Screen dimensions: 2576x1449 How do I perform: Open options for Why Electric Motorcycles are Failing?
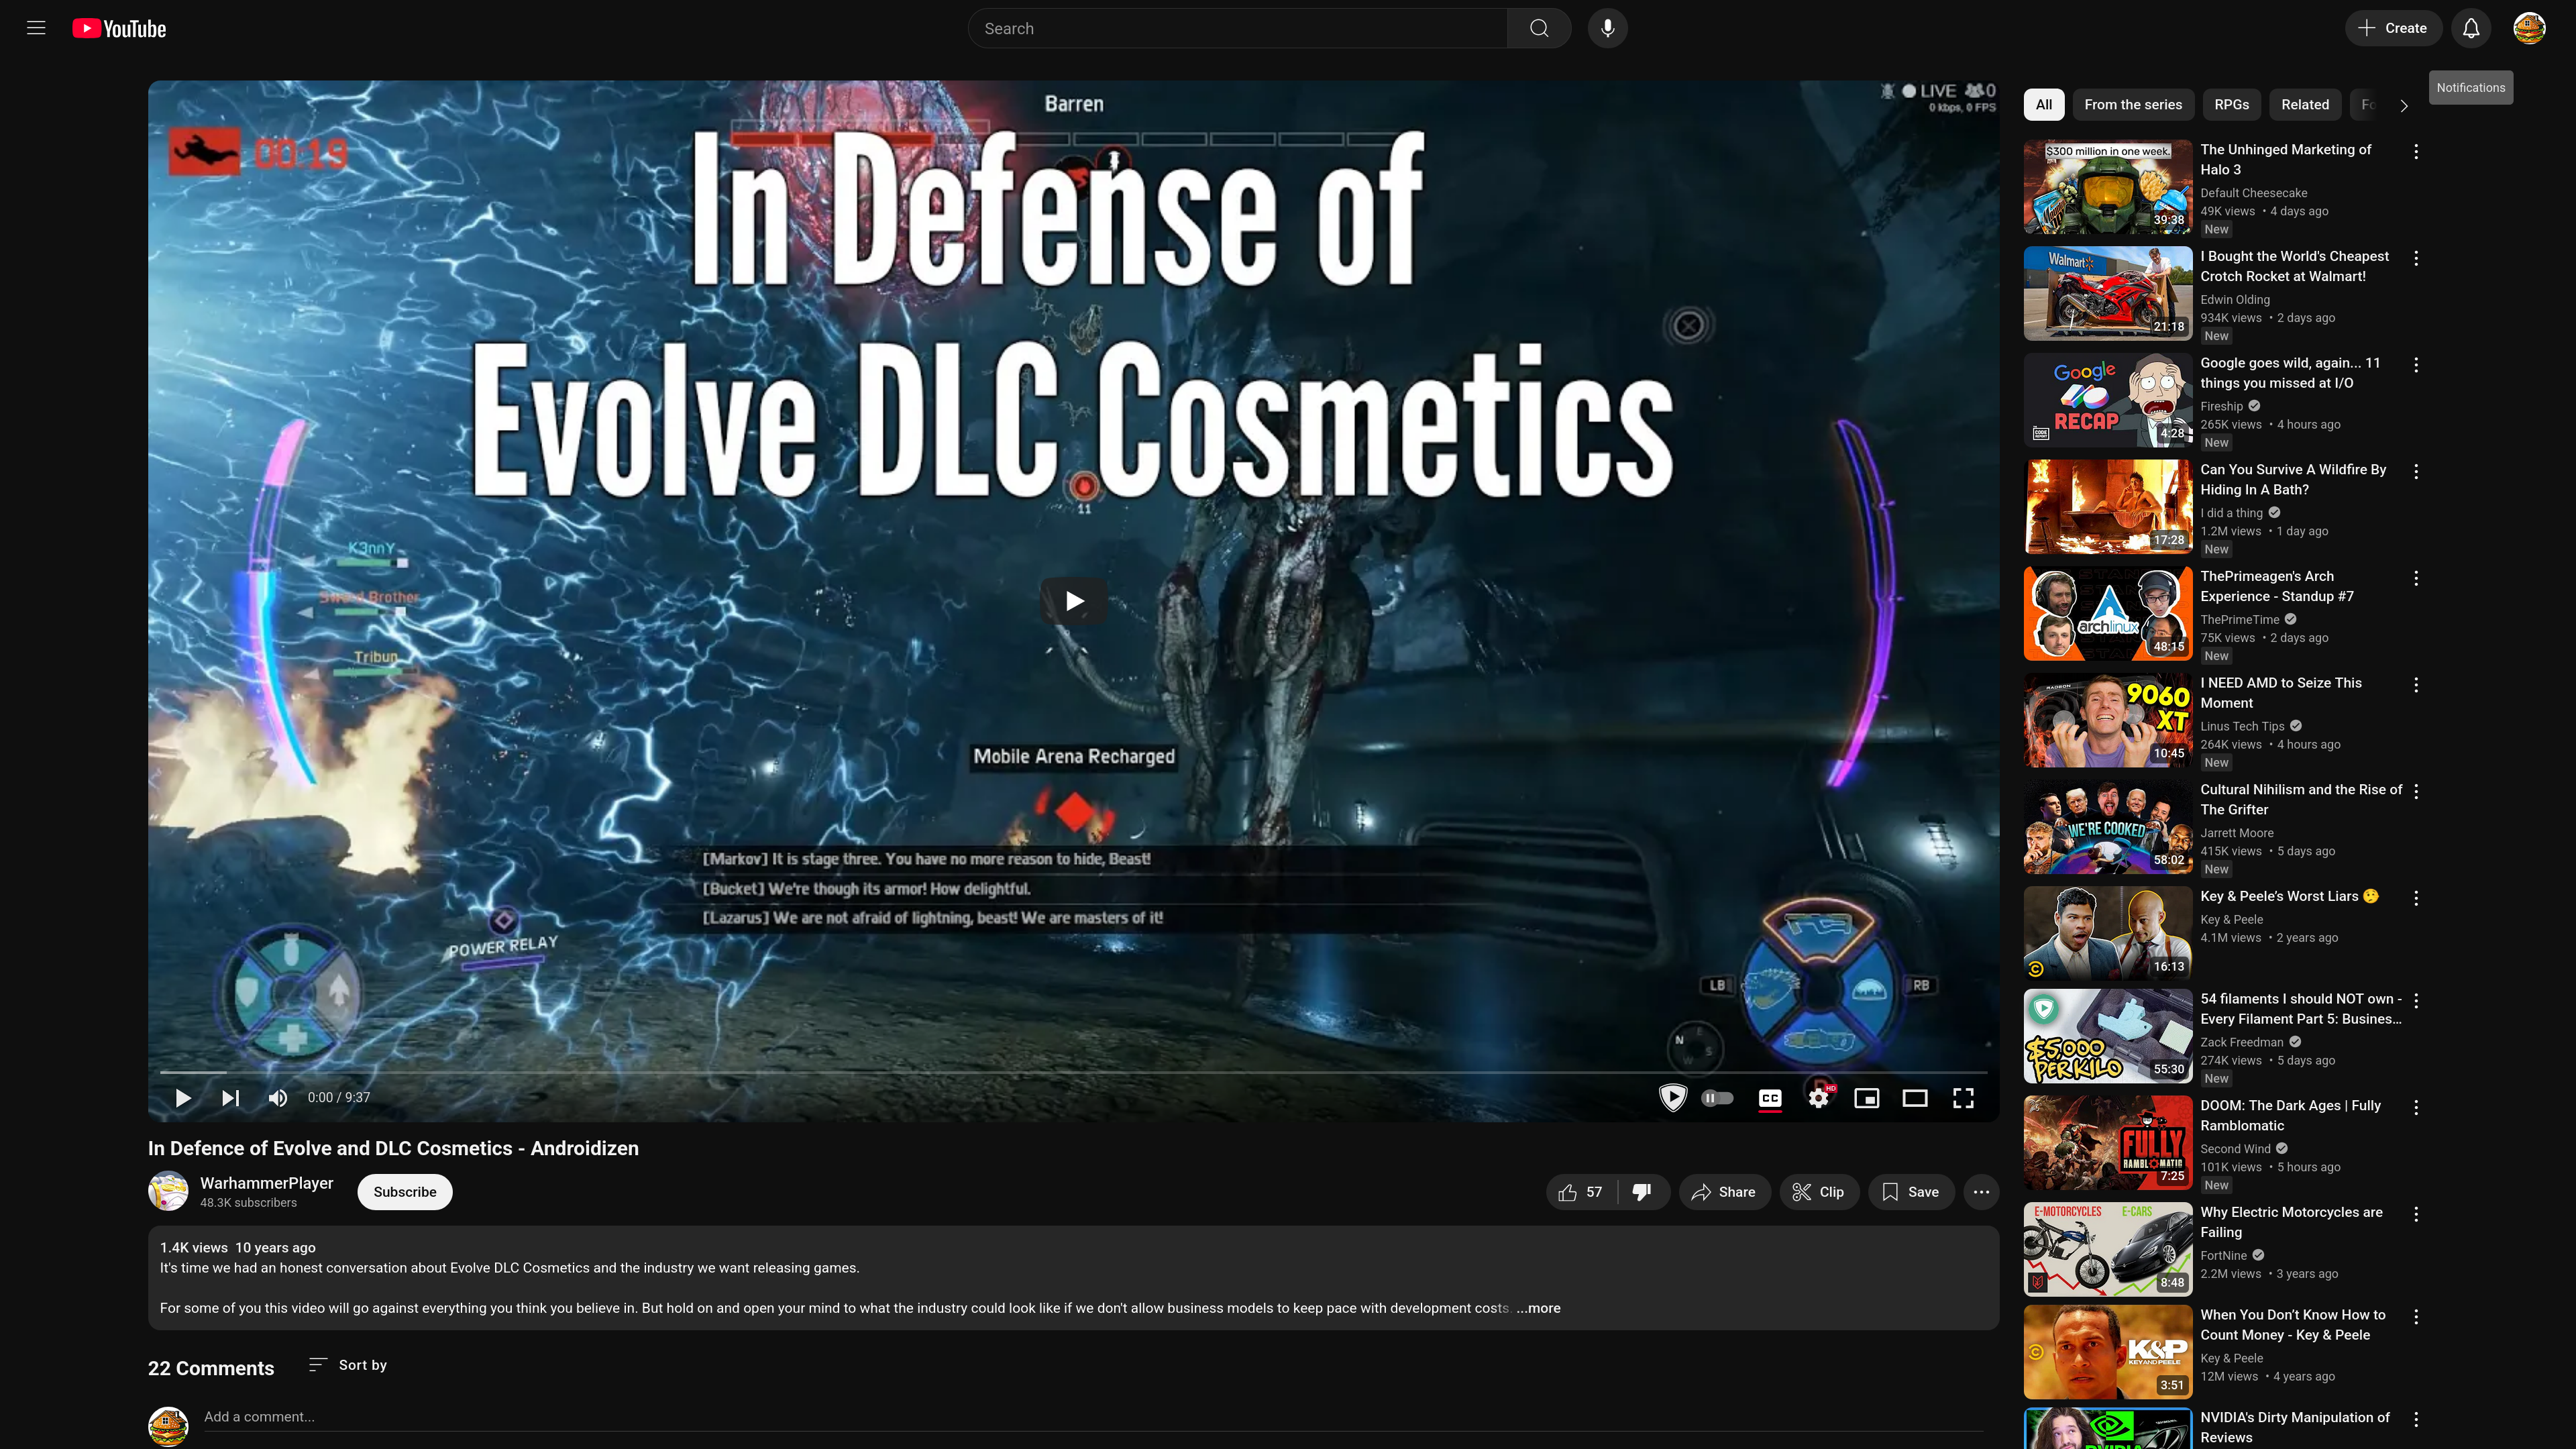pos(2416,1214)
